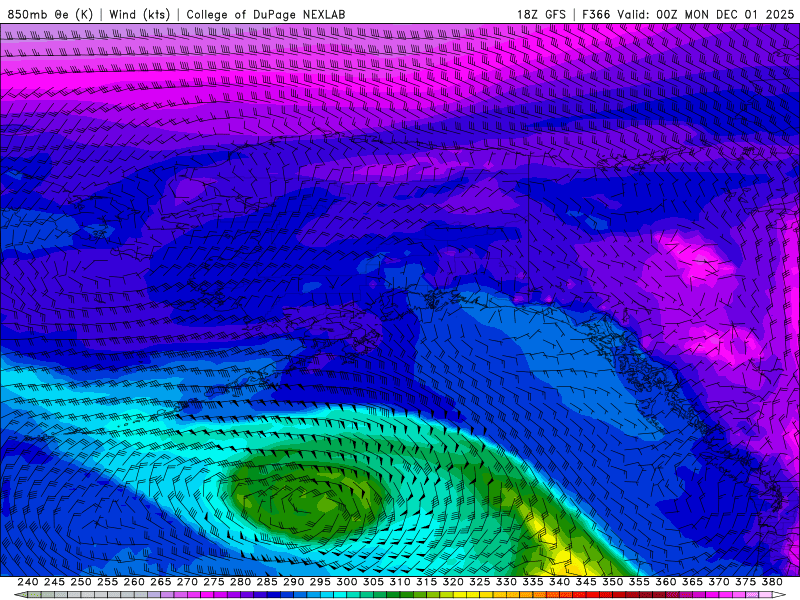Click the 260 value on the color scale
The height and width of the screenshot is (600, 800).
[x=134, y=582]
